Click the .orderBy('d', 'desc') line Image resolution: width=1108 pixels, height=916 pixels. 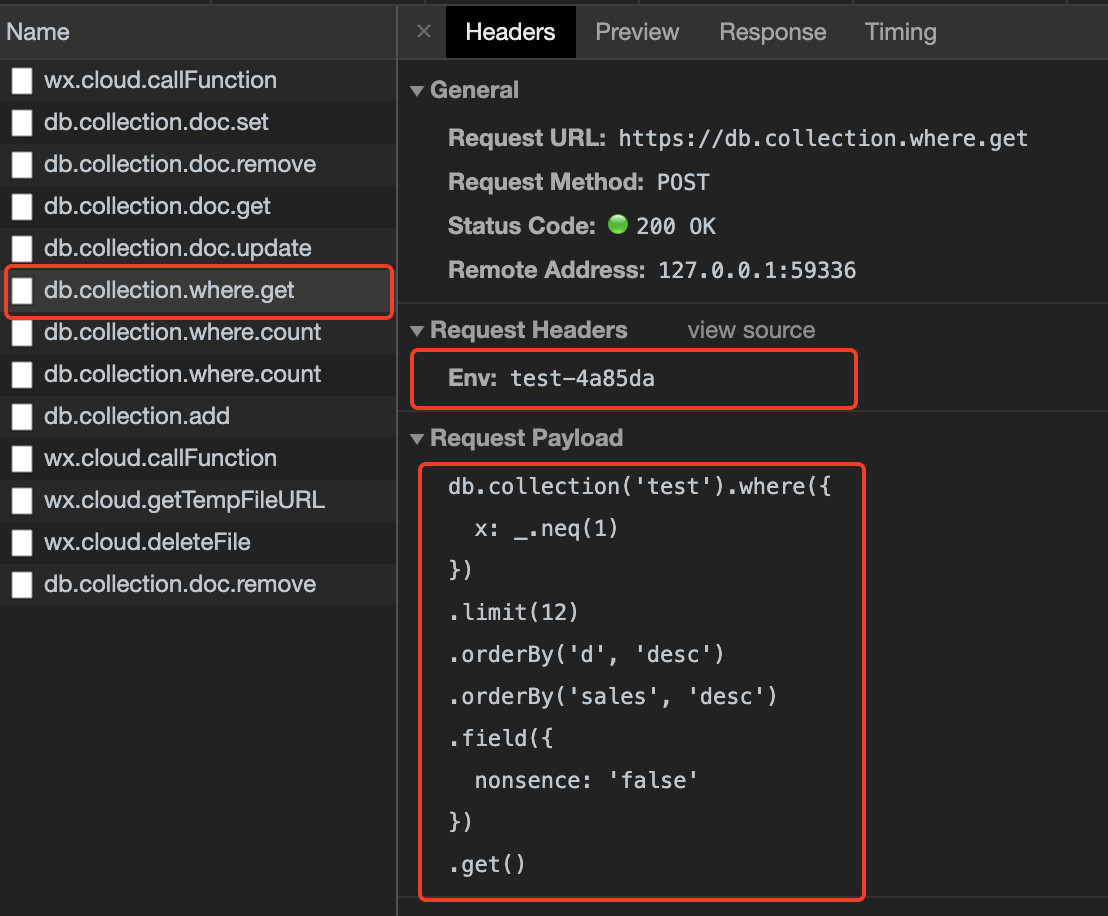587,654
